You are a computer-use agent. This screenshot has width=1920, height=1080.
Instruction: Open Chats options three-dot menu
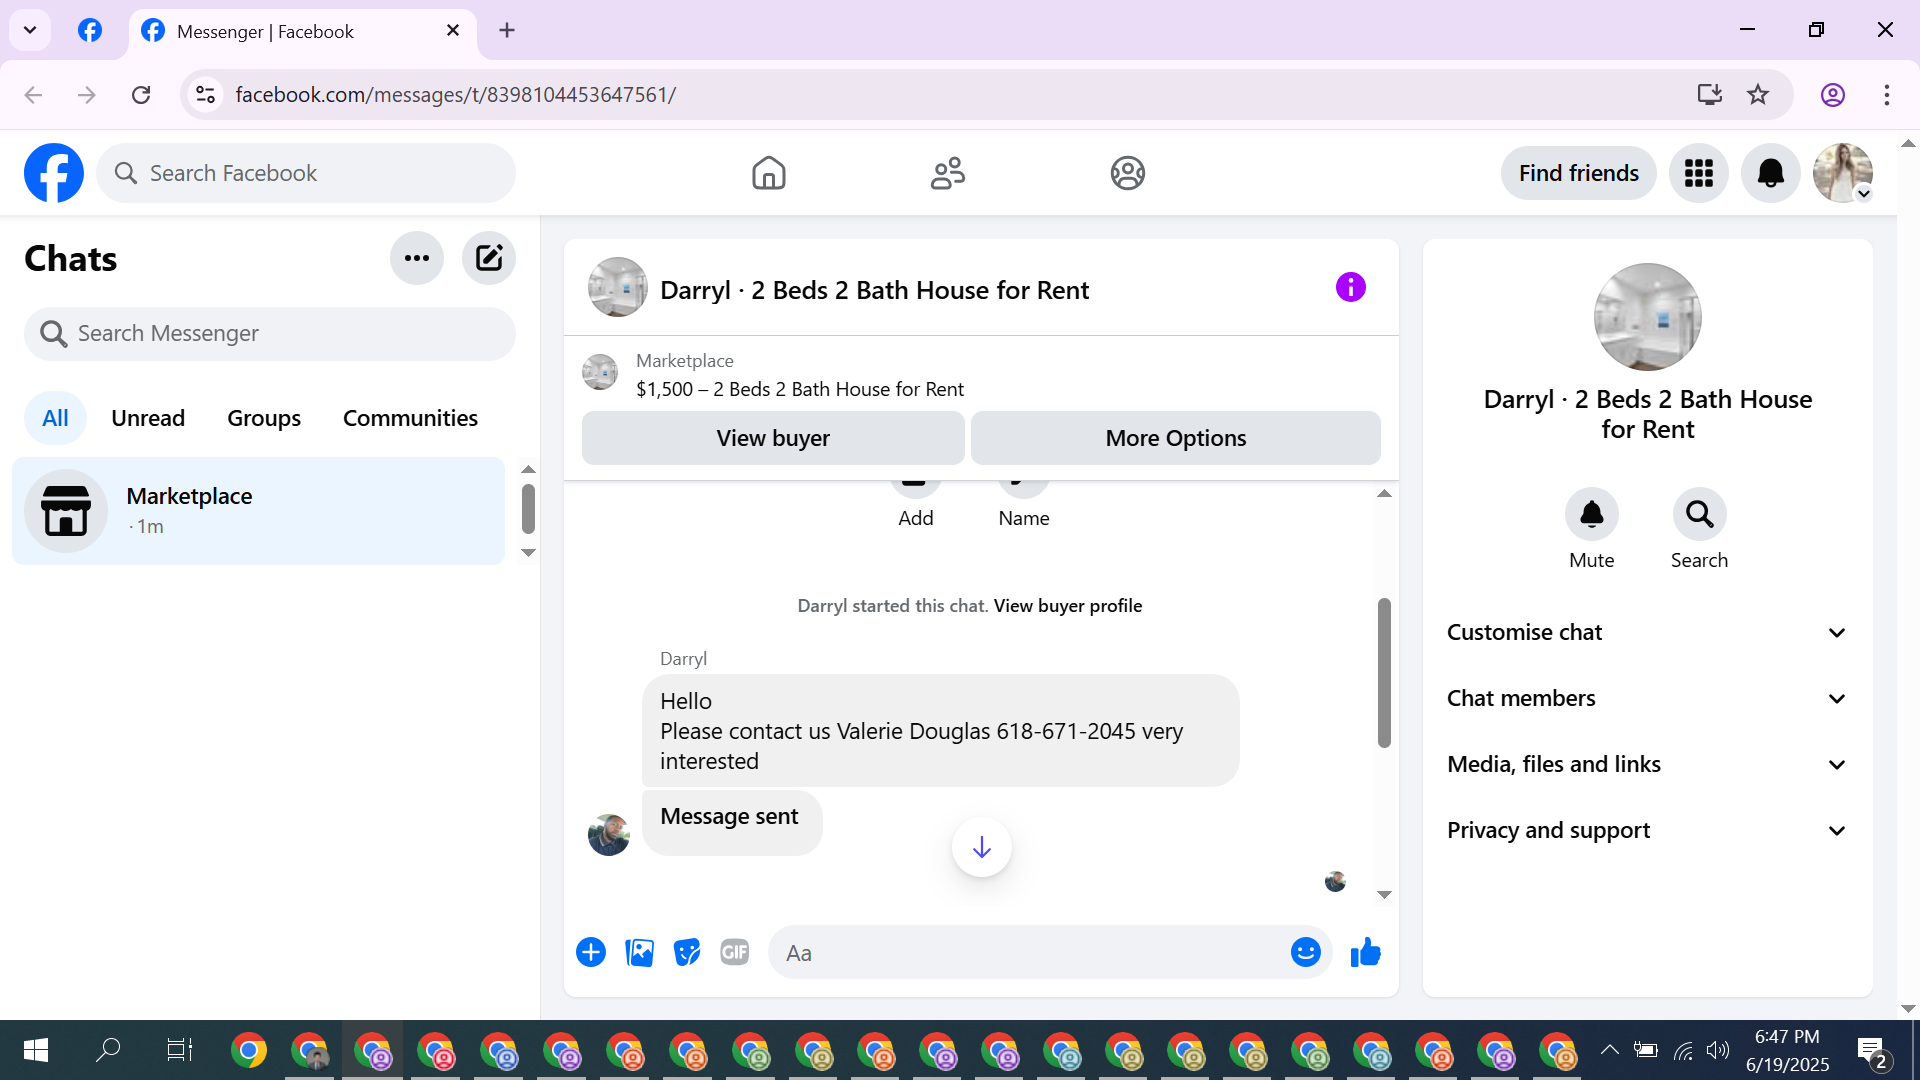(x=417, y=258)
